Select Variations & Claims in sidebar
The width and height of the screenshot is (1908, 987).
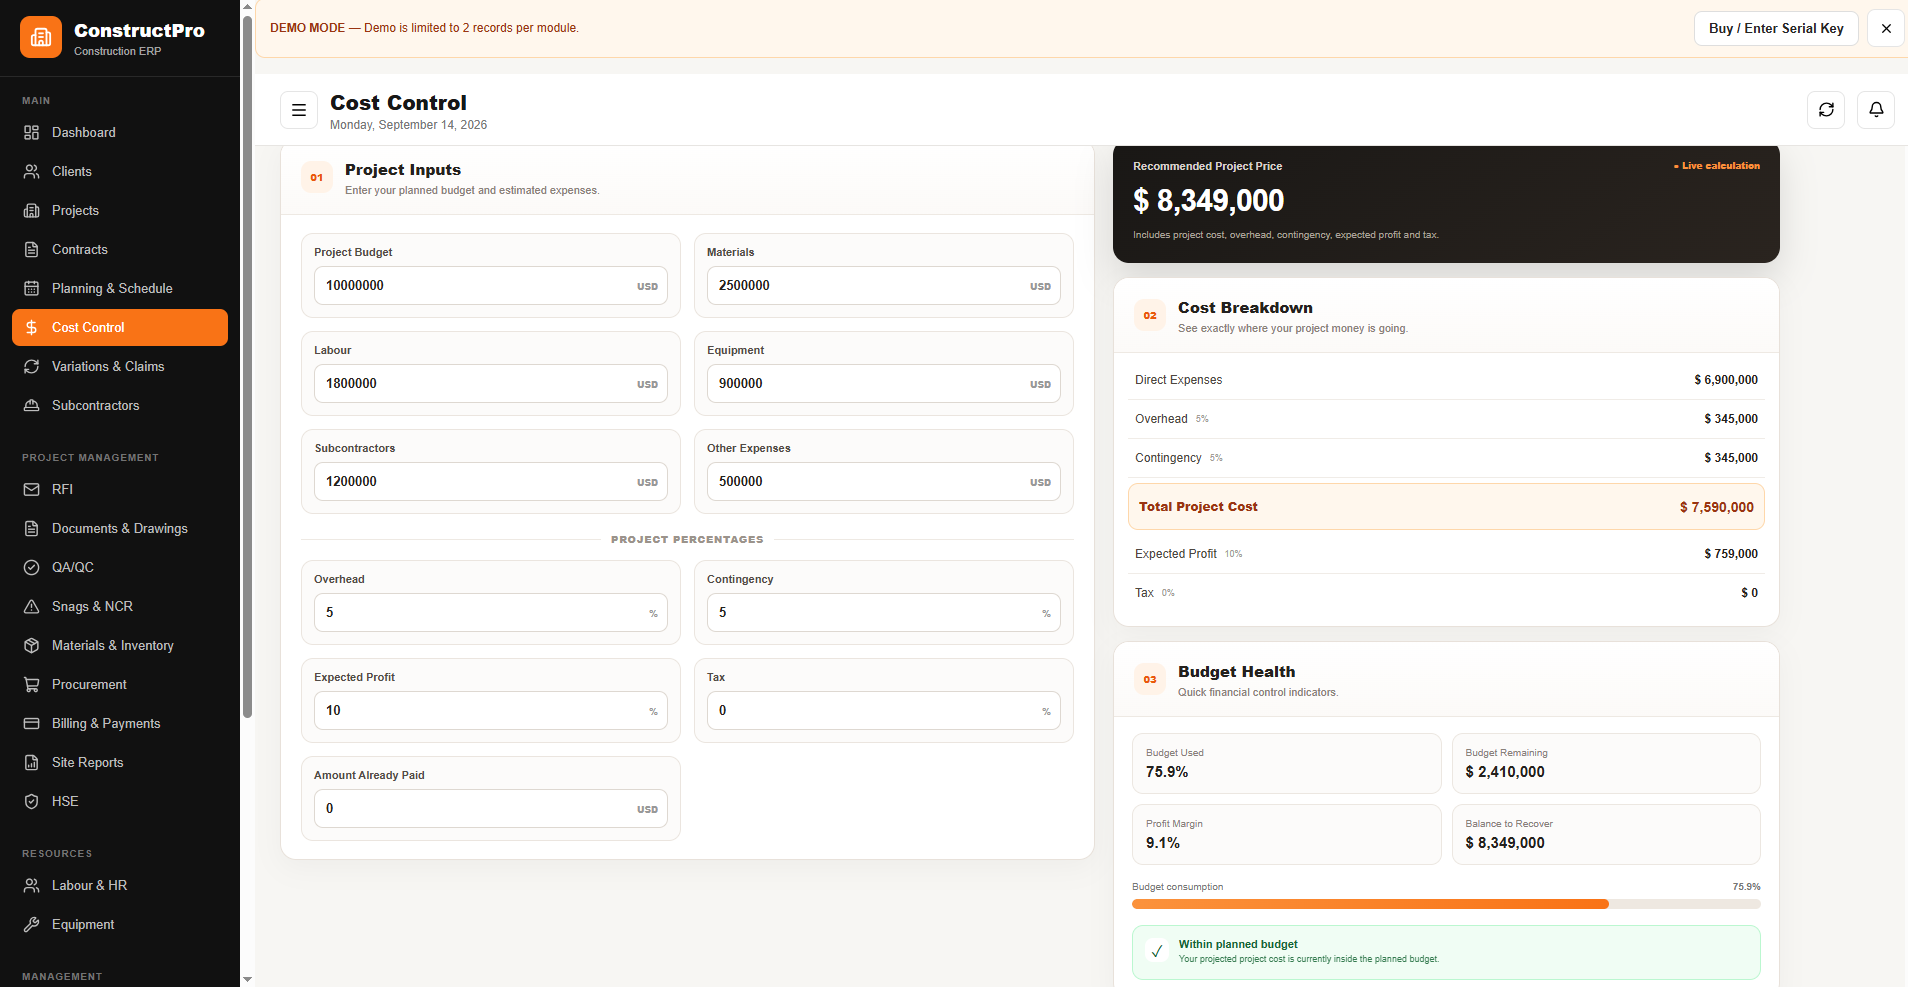click(x=120, y=367)
